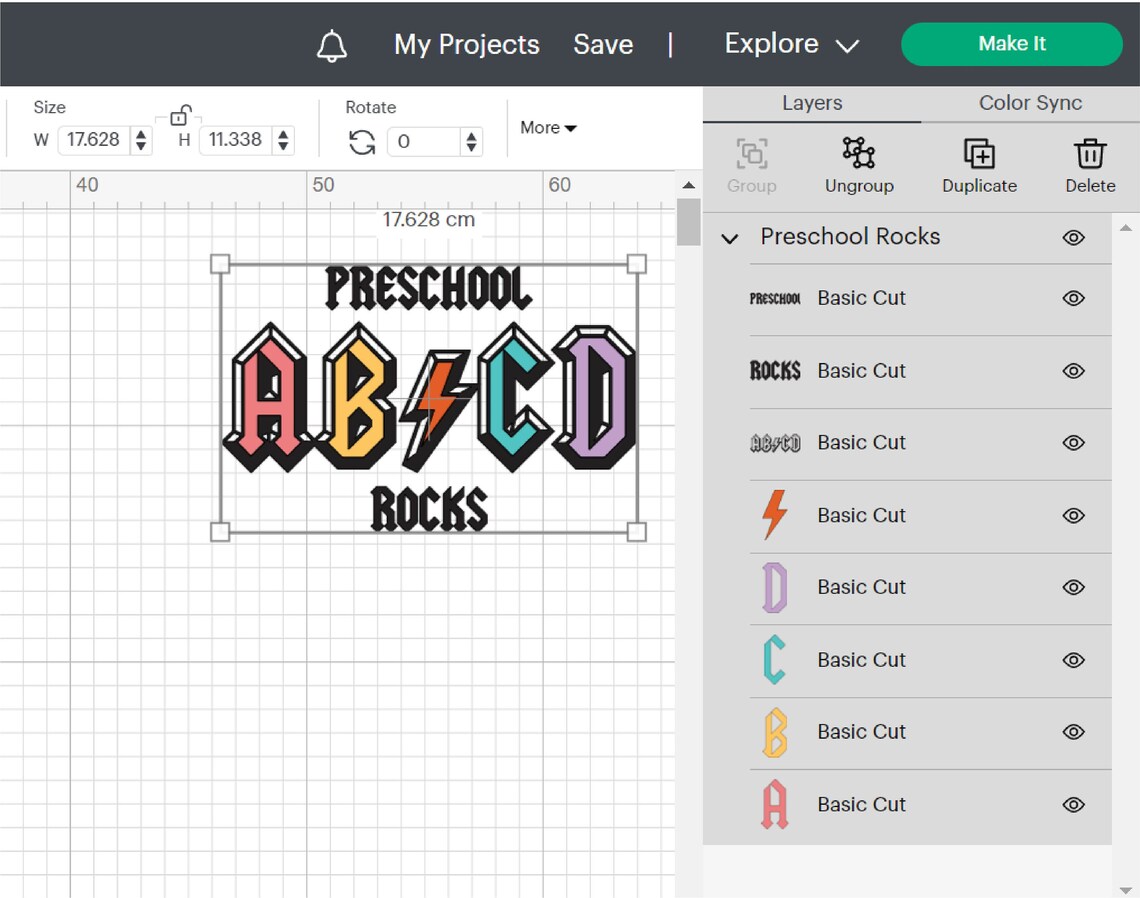Viewport: 1140px width, 898px height.
Task: Toggle visibility of the Preschool Rocks group
Action: (x=1072, y=237)
